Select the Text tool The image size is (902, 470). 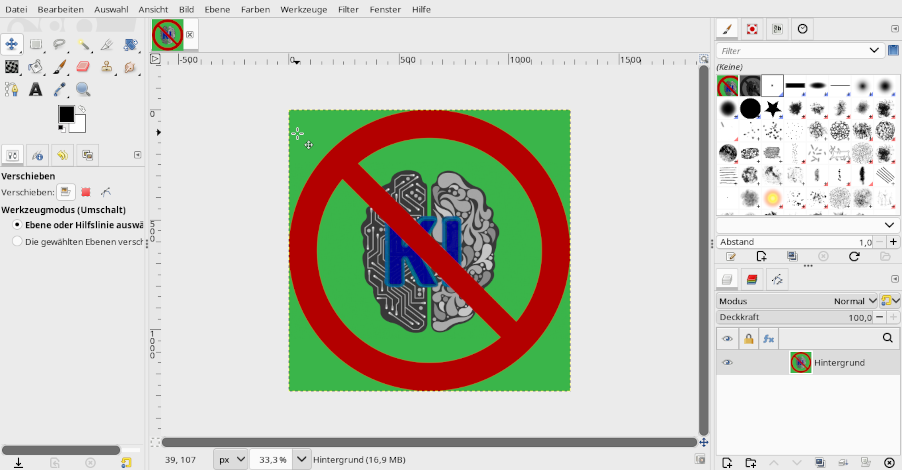click(x=35, y=90)
